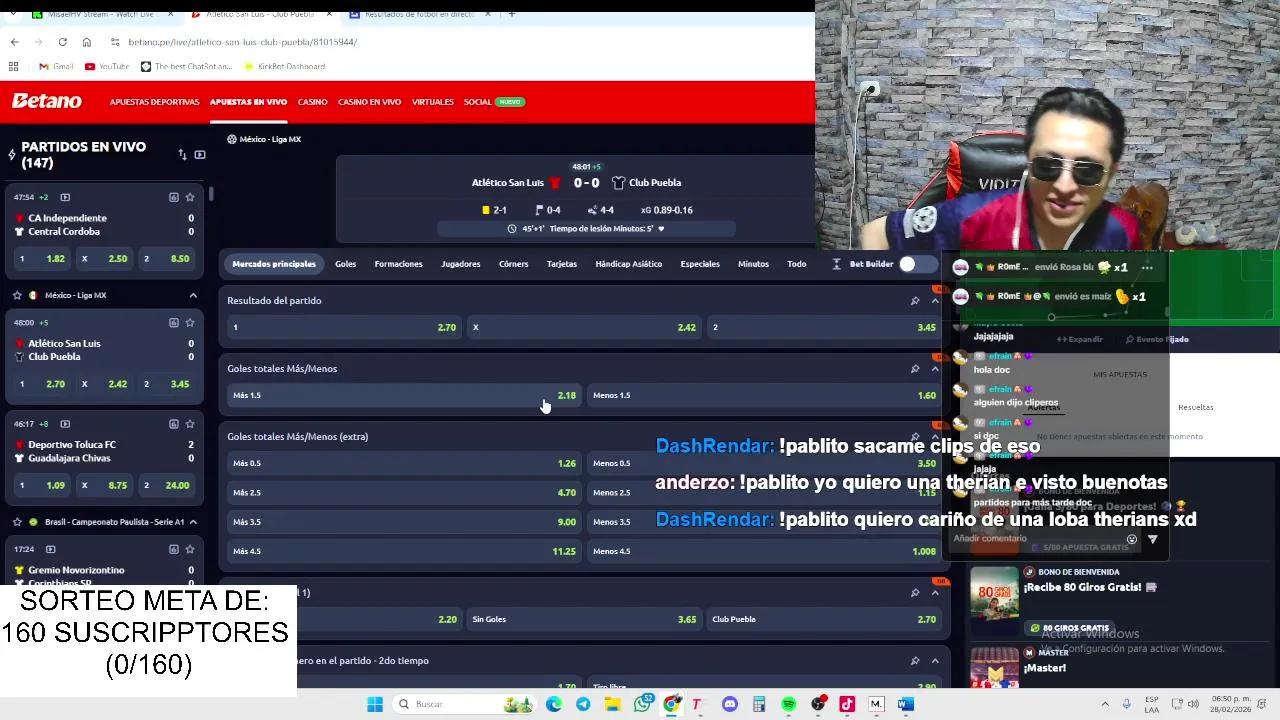This screenshot has height=720, width=1280.
Task: Favorite the CA Independiente match star
Action: (x=189, y=197)
